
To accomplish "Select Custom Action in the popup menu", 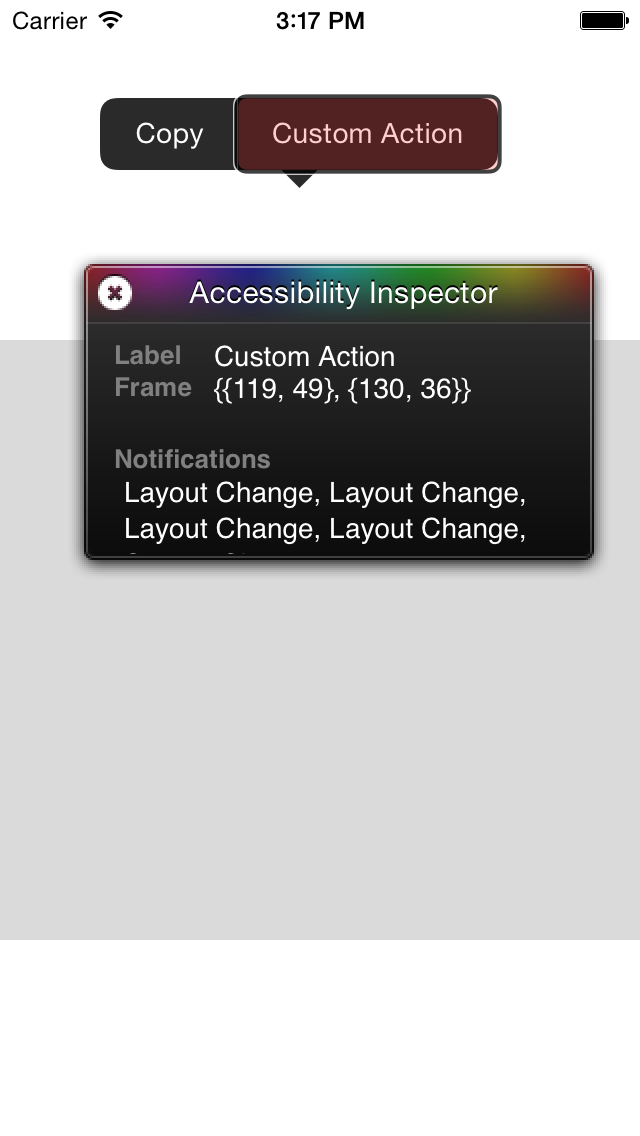I will pos(367,134).
